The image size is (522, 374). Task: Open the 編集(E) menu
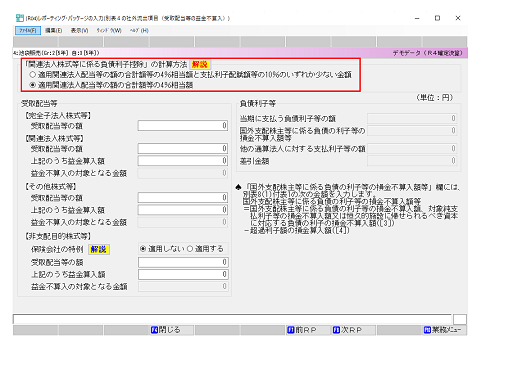click(53, 30)
